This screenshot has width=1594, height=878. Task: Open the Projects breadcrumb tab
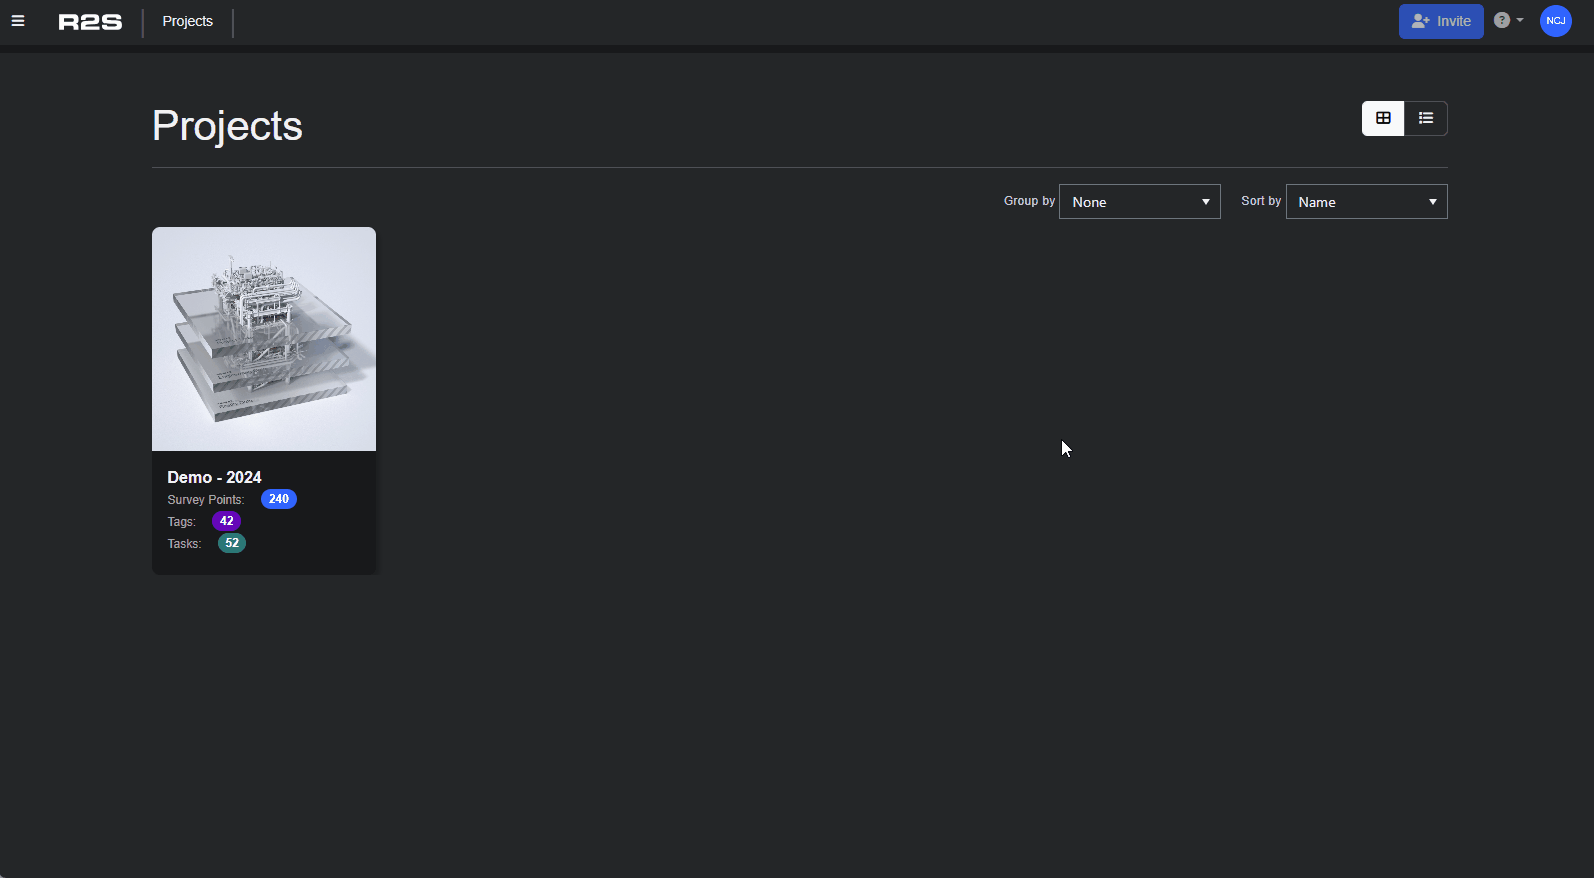click(188, 21)
